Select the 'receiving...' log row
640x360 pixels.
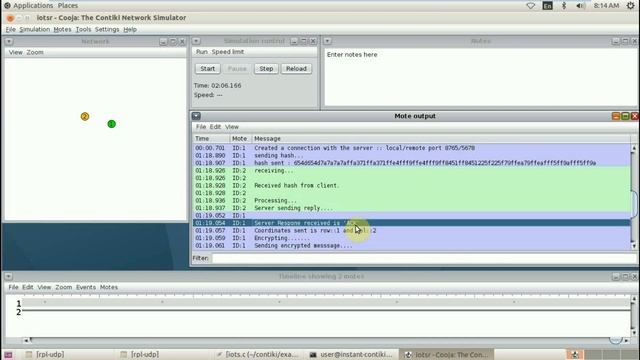(411, 171)
